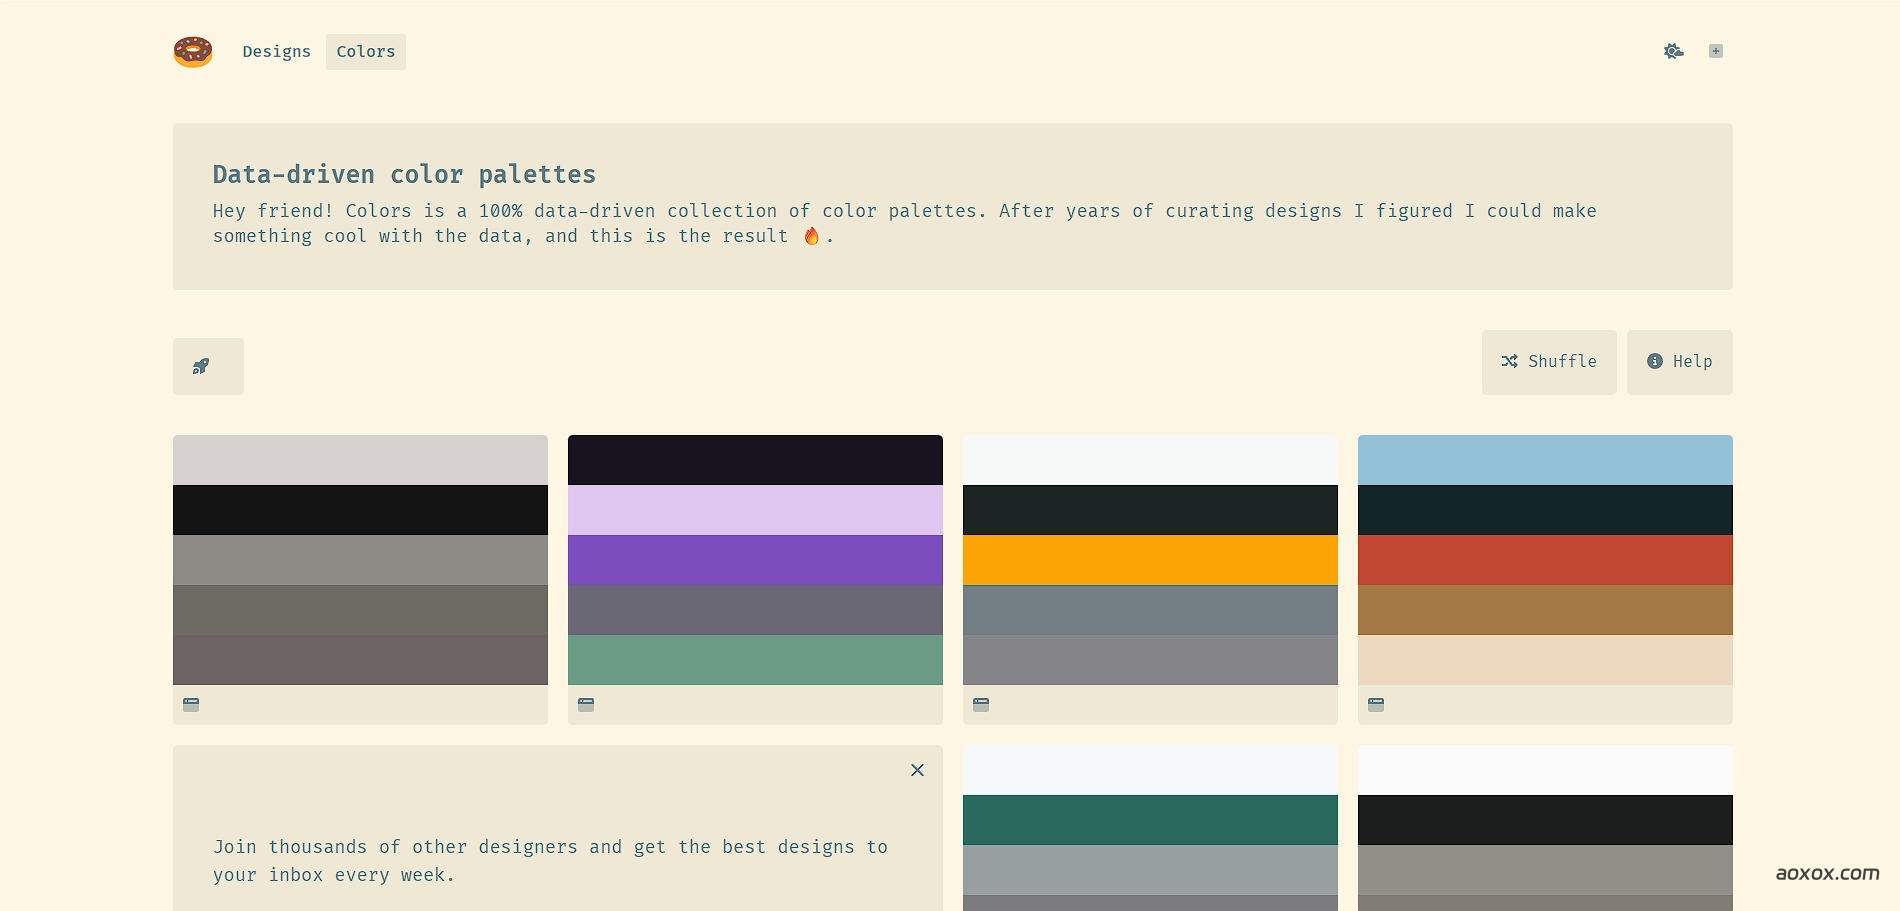The image size is (1900, 911).
Task: Open the browser icon under the first palette
Action: click(x=190, y=704)
